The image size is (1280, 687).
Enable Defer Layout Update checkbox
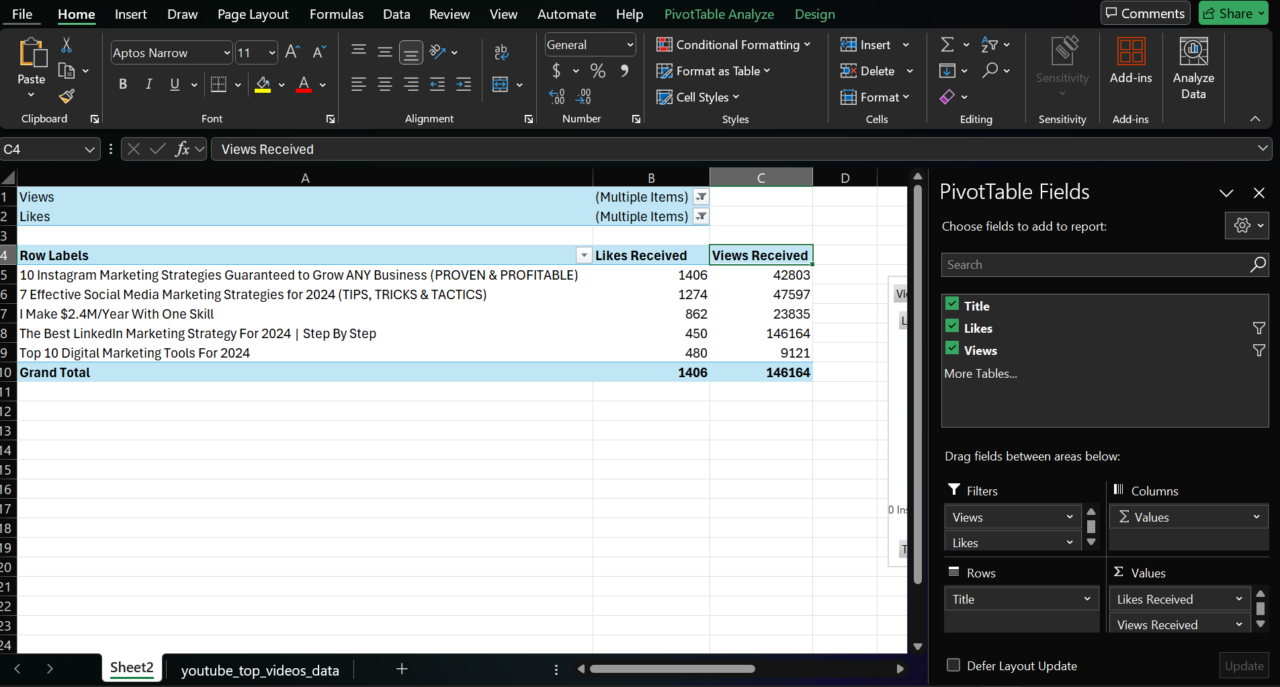953,665
